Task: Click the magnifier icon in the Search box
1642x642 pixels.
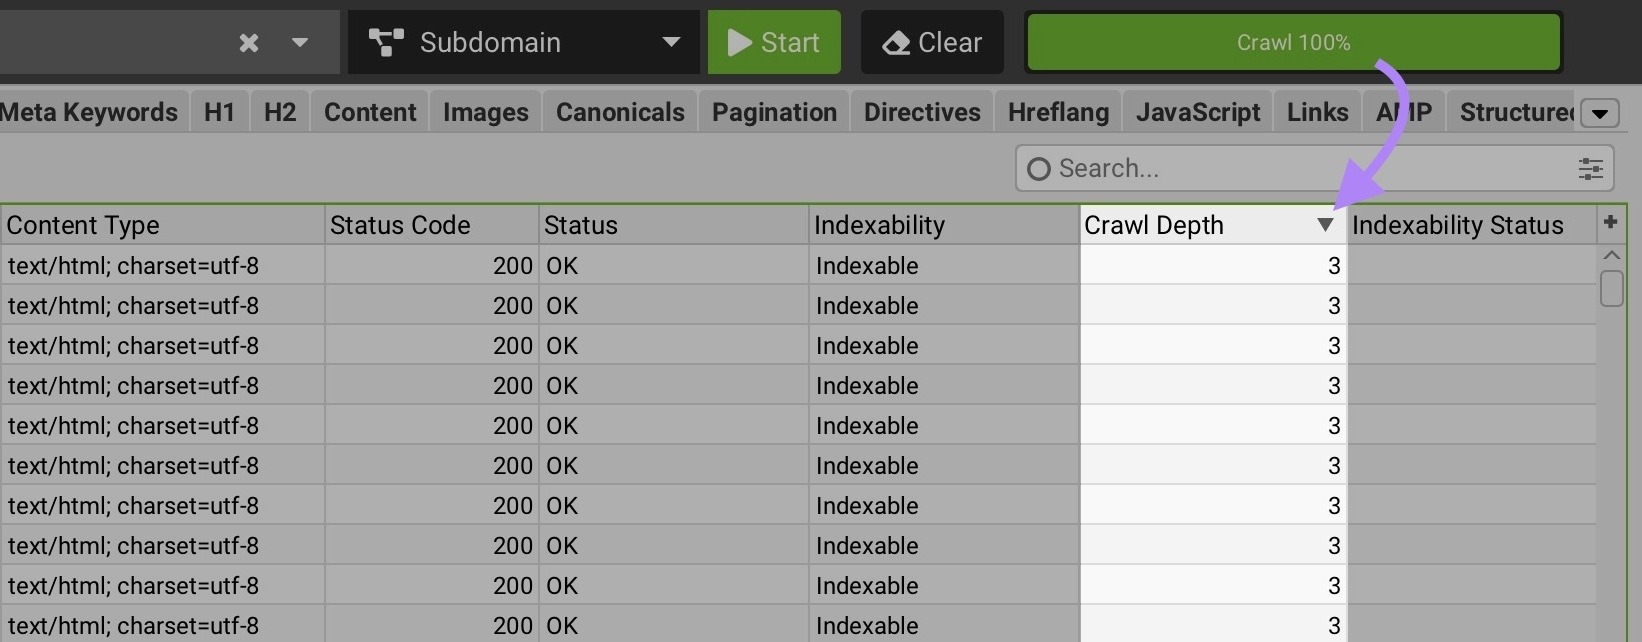Action: [1037, 168]
